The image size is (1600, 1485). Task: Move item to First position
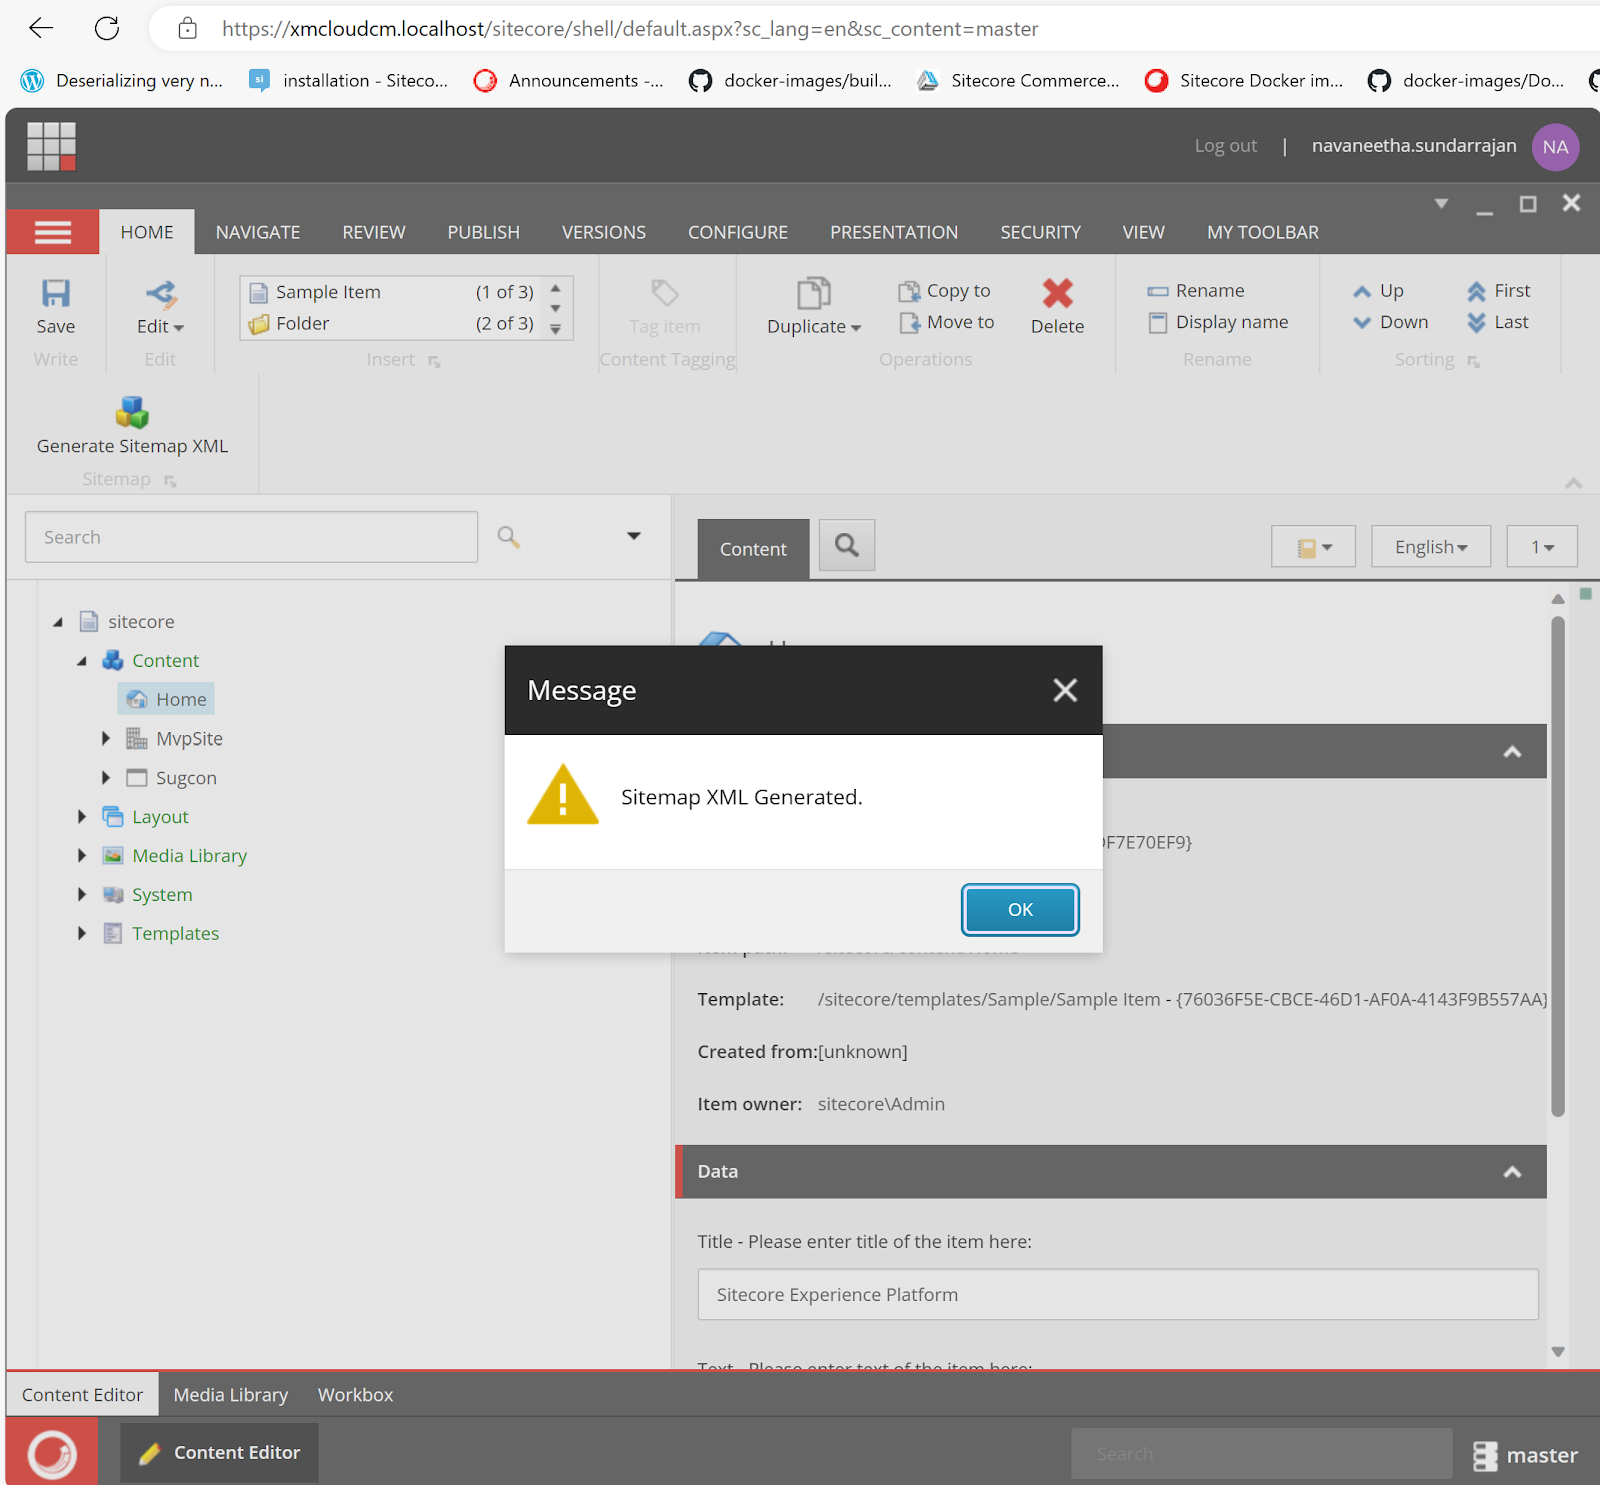pyautogui.click(x=1499, y=291)
